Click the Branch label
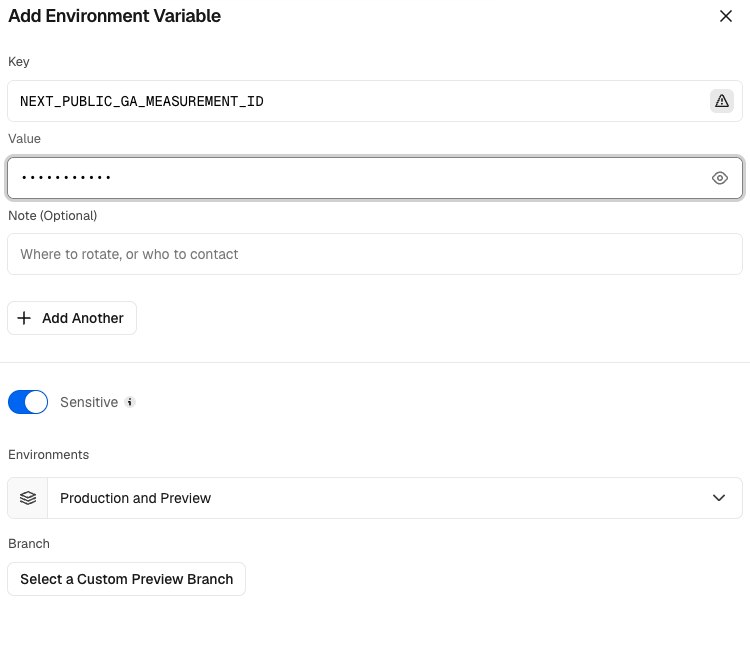This screenshot has height=656, width=750. [29, 544]
